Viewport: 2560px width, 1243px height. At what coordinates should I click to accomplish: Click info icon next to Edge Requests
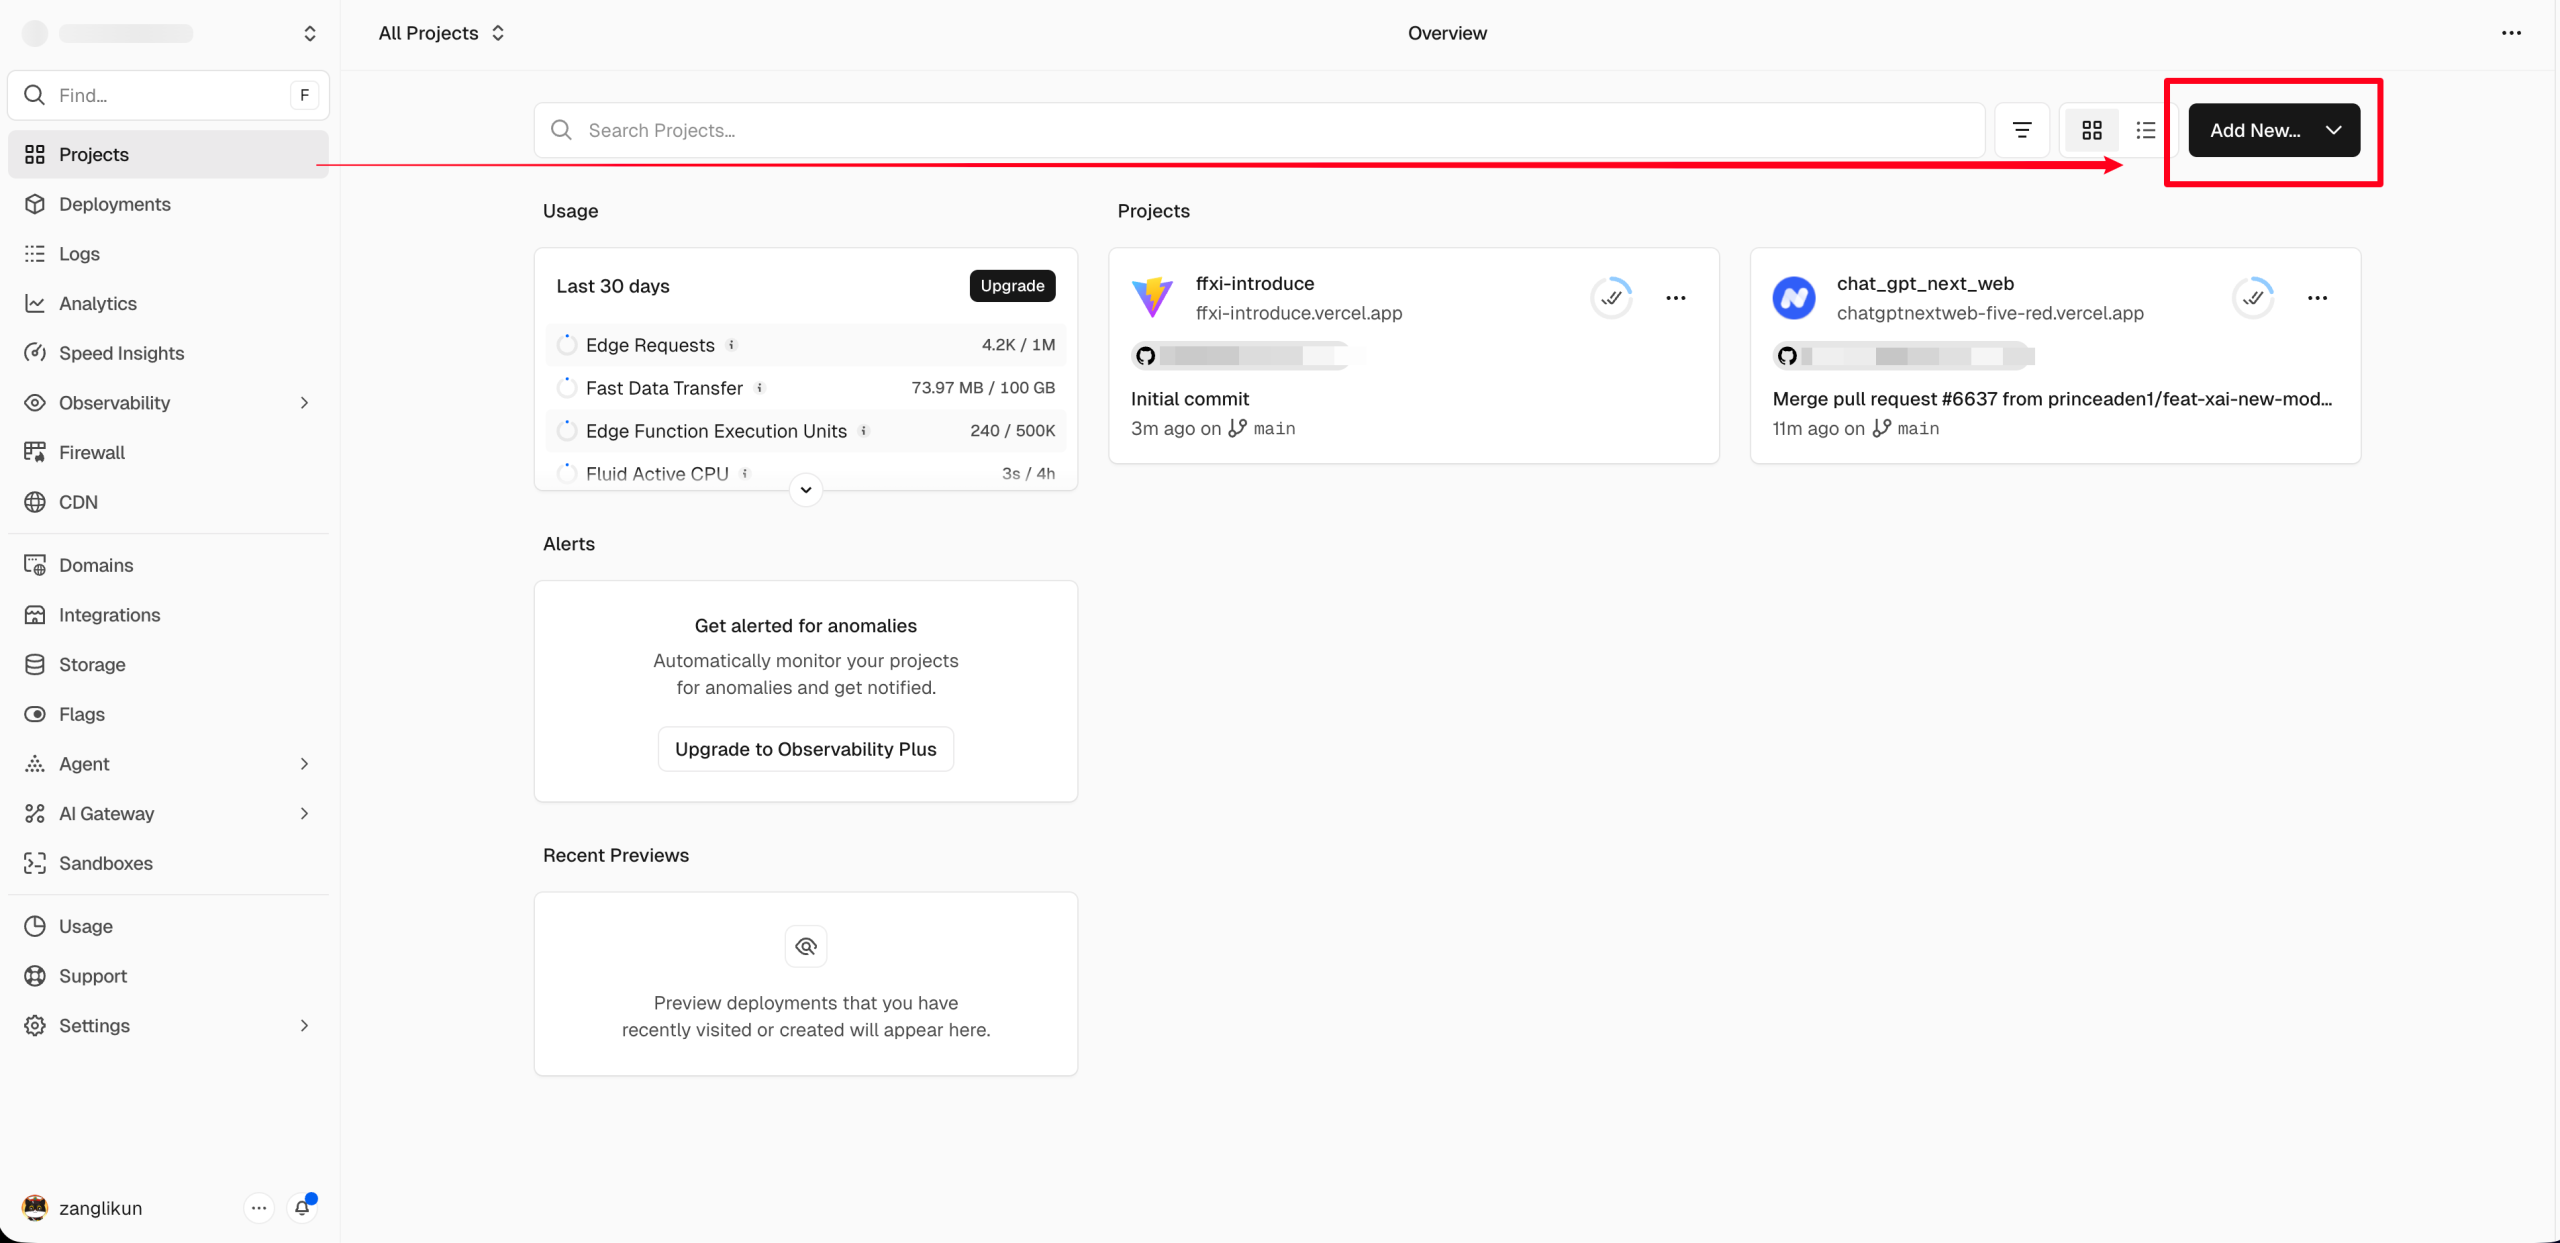(732, 345)
